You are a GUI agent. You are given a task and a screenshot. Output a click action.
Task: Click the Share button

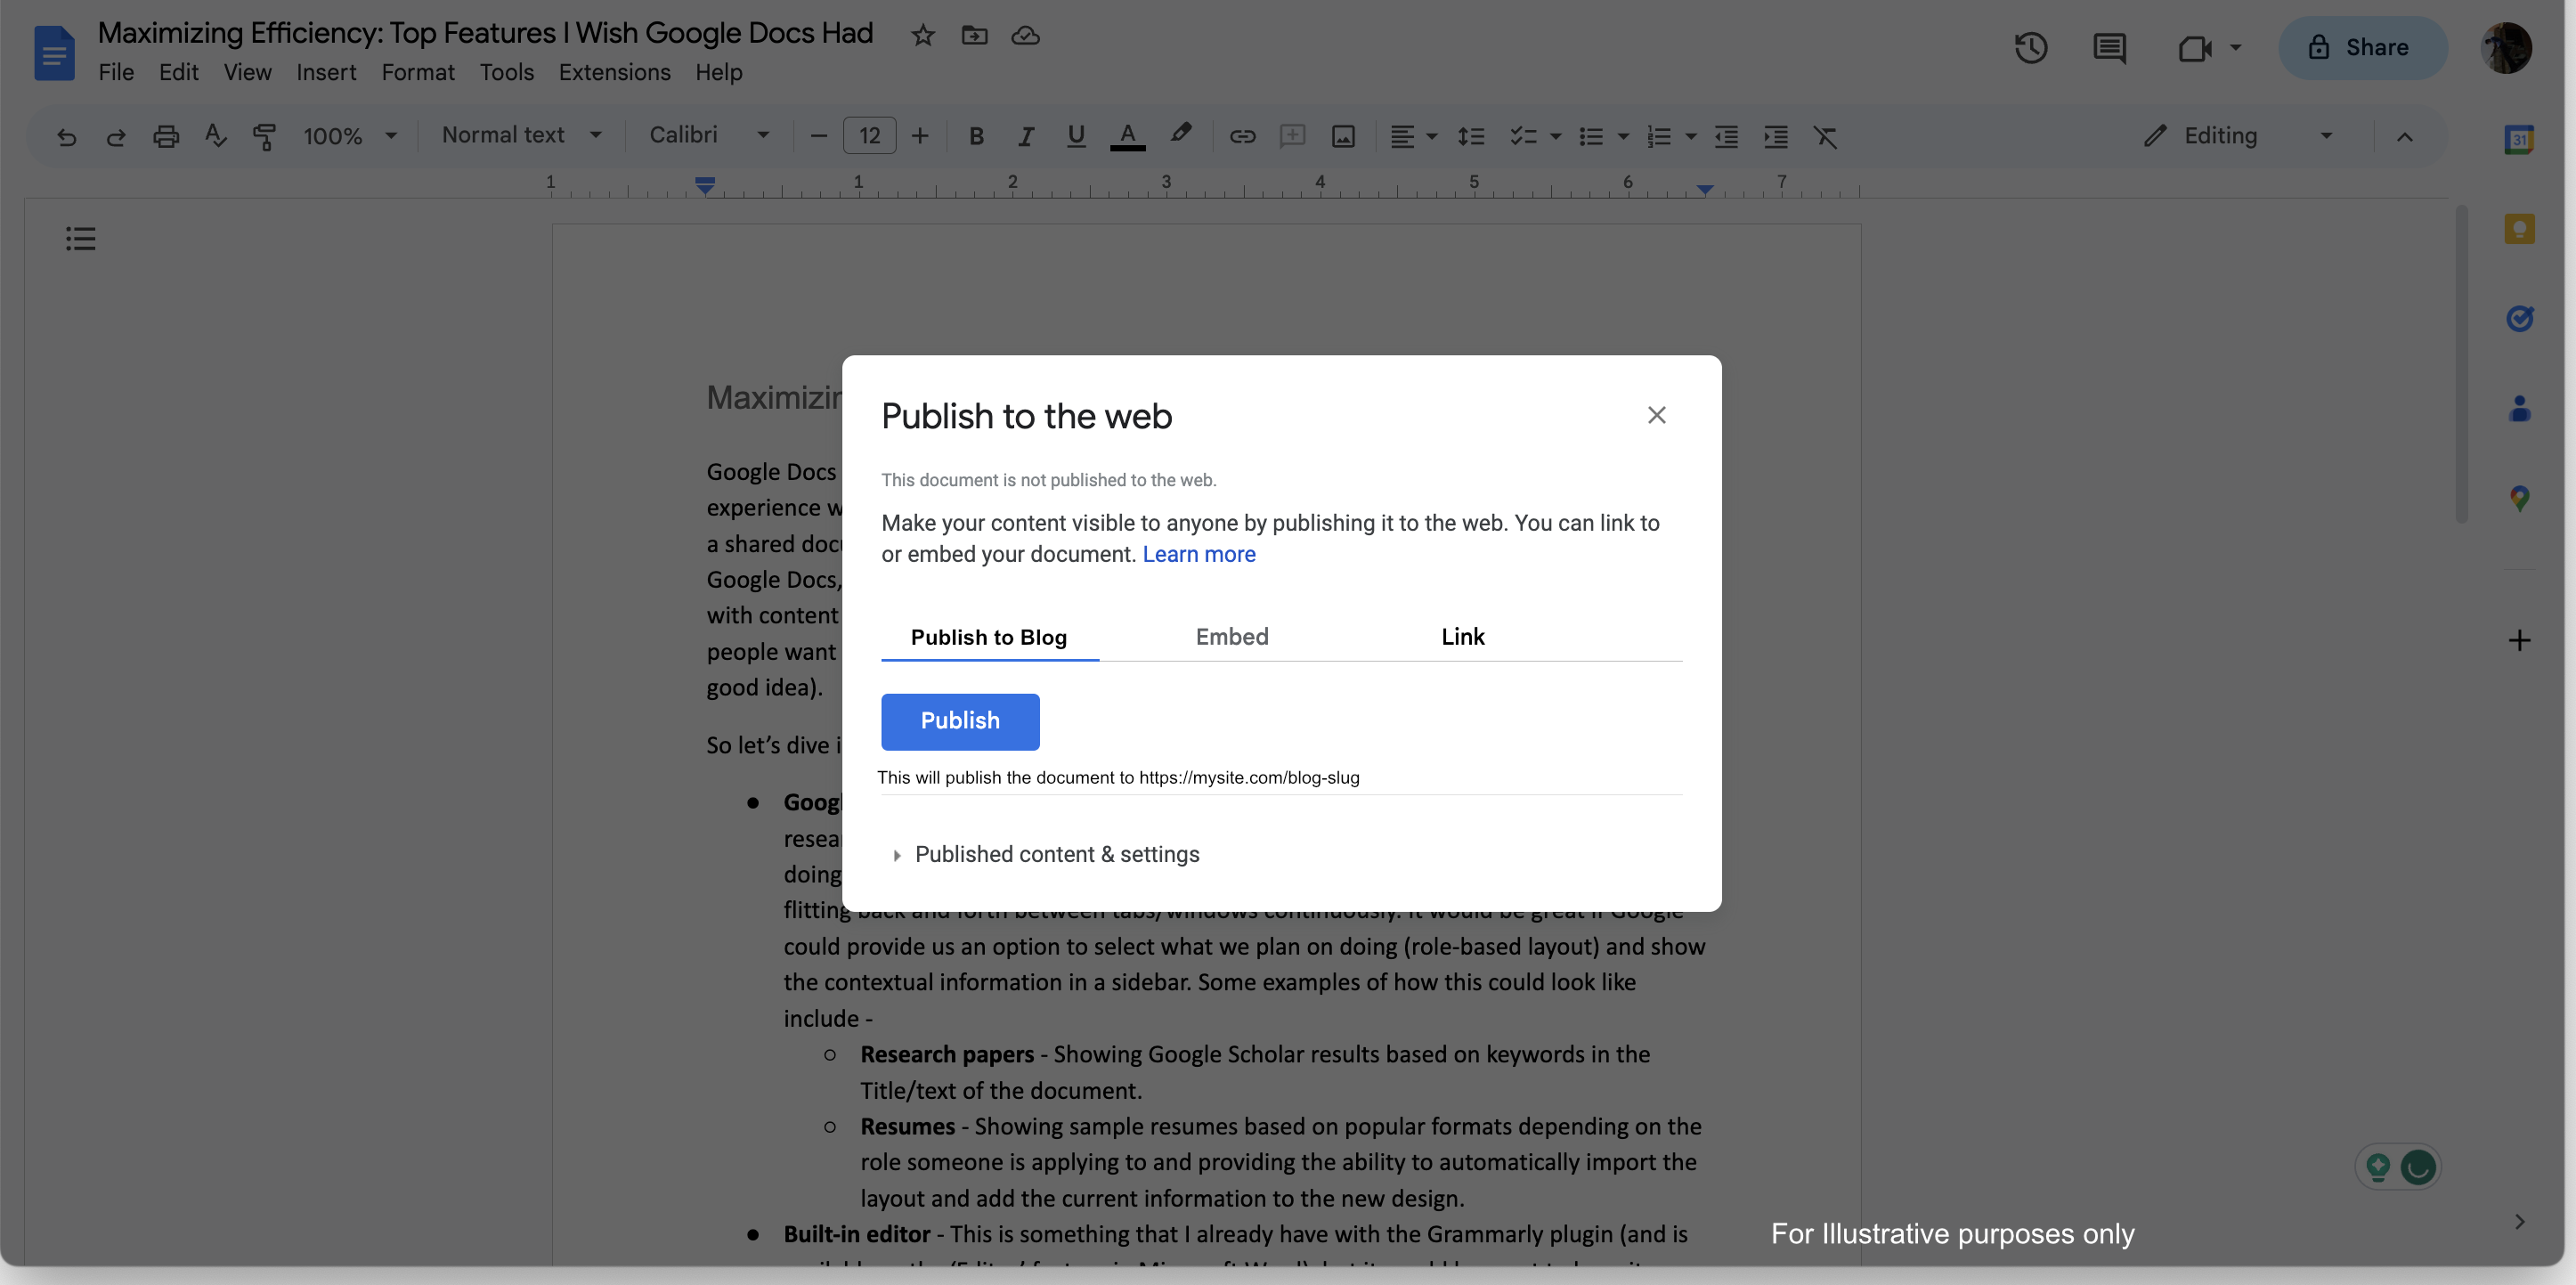(2362, 48)
